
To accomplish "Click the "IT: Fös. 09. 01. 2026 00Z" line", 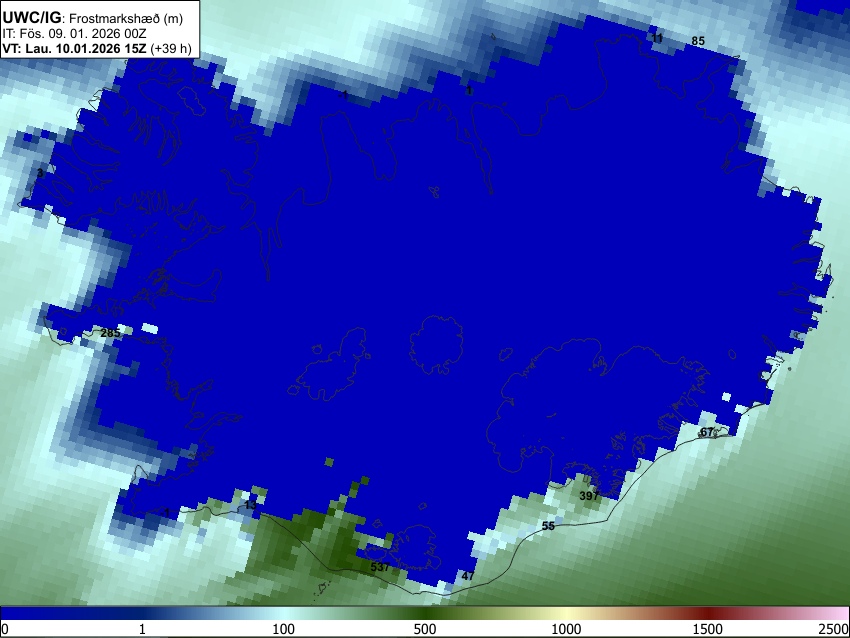I will click(x=74, y=34).
